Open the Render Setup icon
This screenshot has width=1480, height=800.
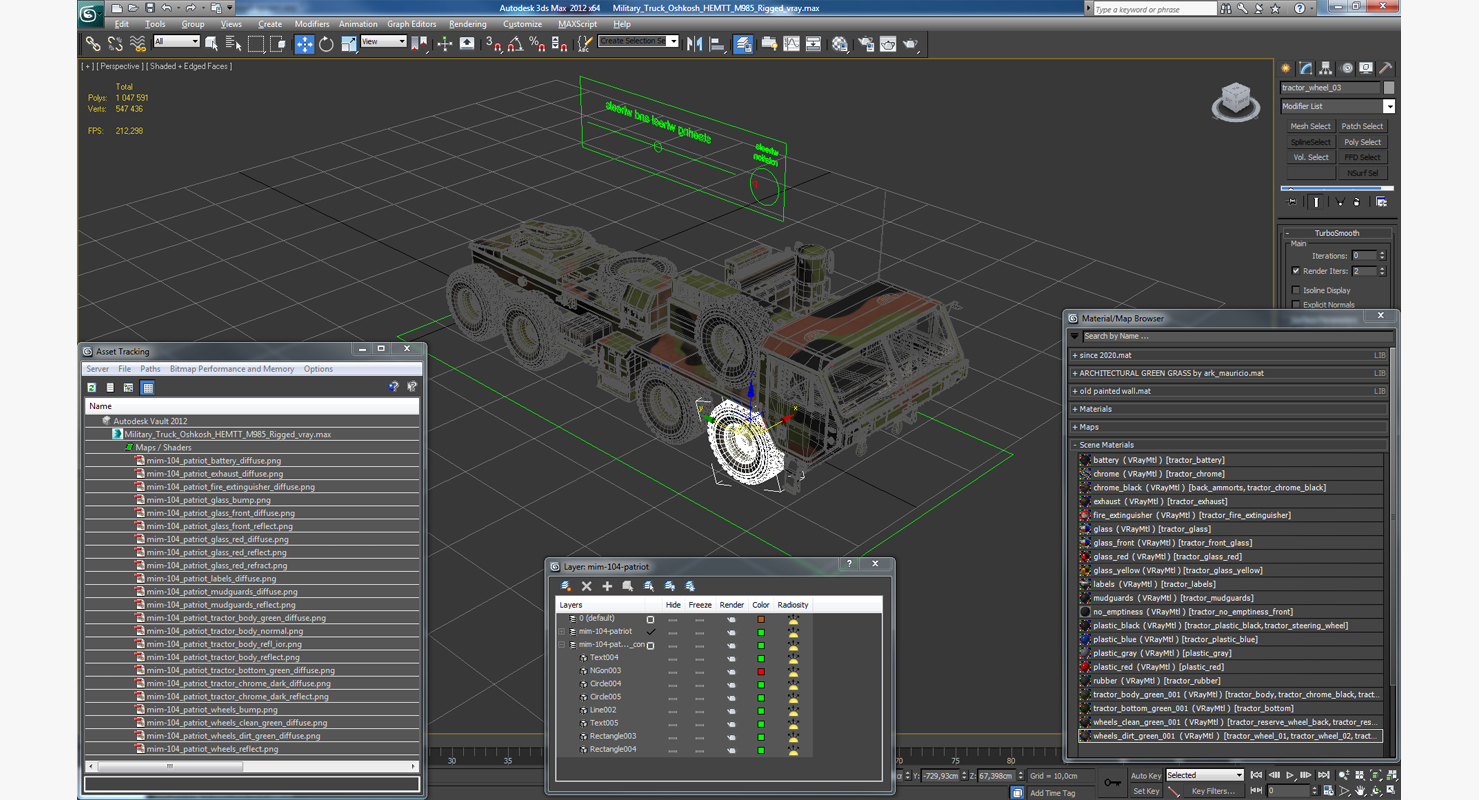click(865, 44)
